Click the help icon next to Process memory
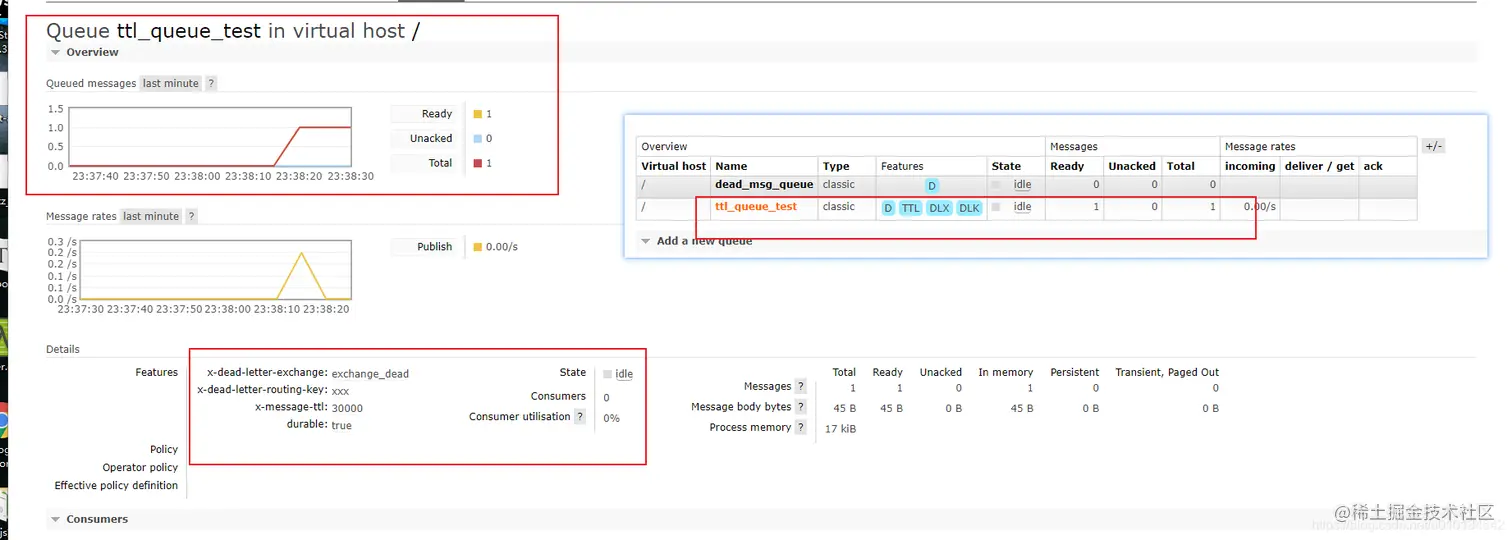The image size is (1512, 540). [800, 427]
